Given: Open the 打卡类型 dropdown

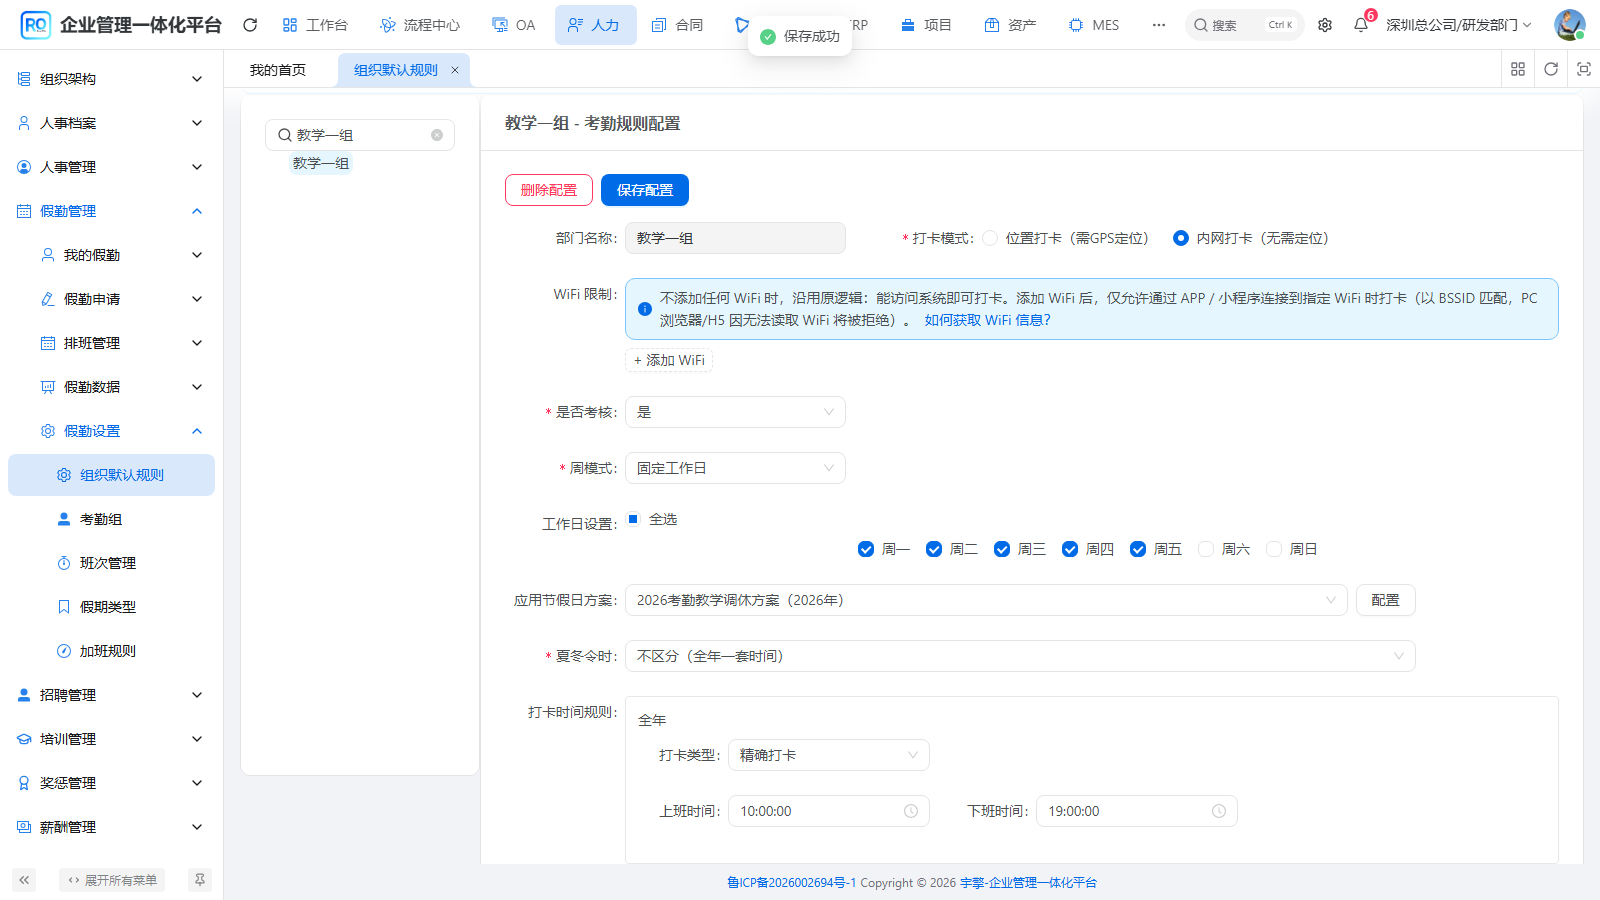Looking at the screenshot, I should pos(829,755).
